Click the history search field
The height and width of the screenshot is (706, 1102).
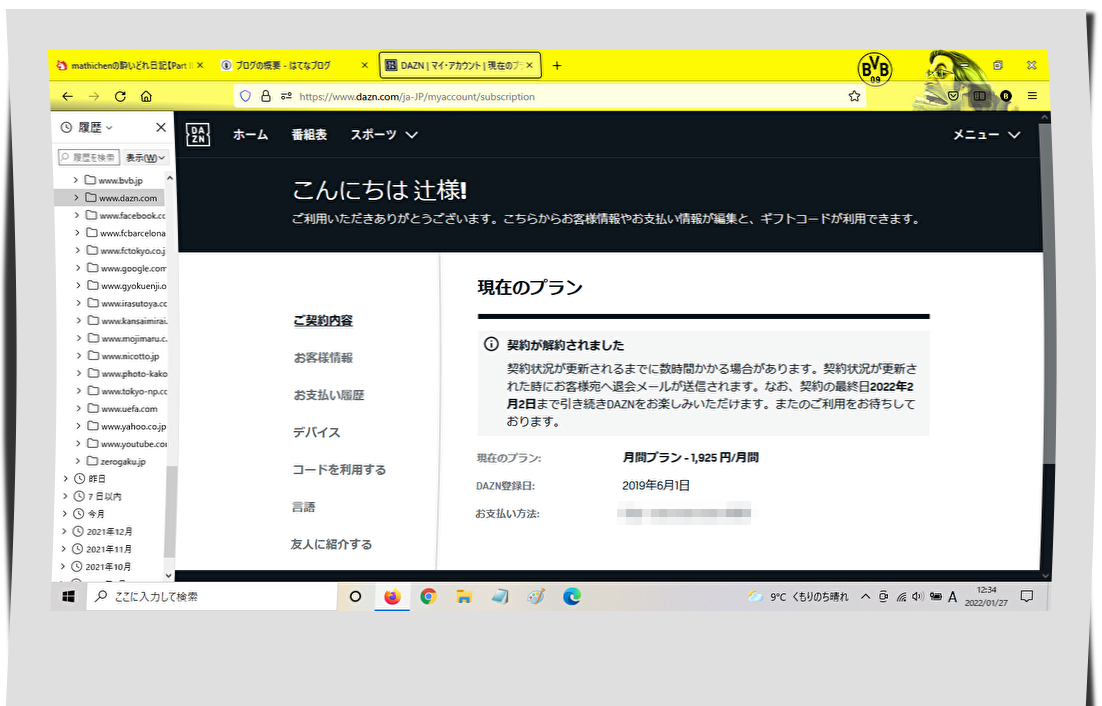[x=89, y=157]
